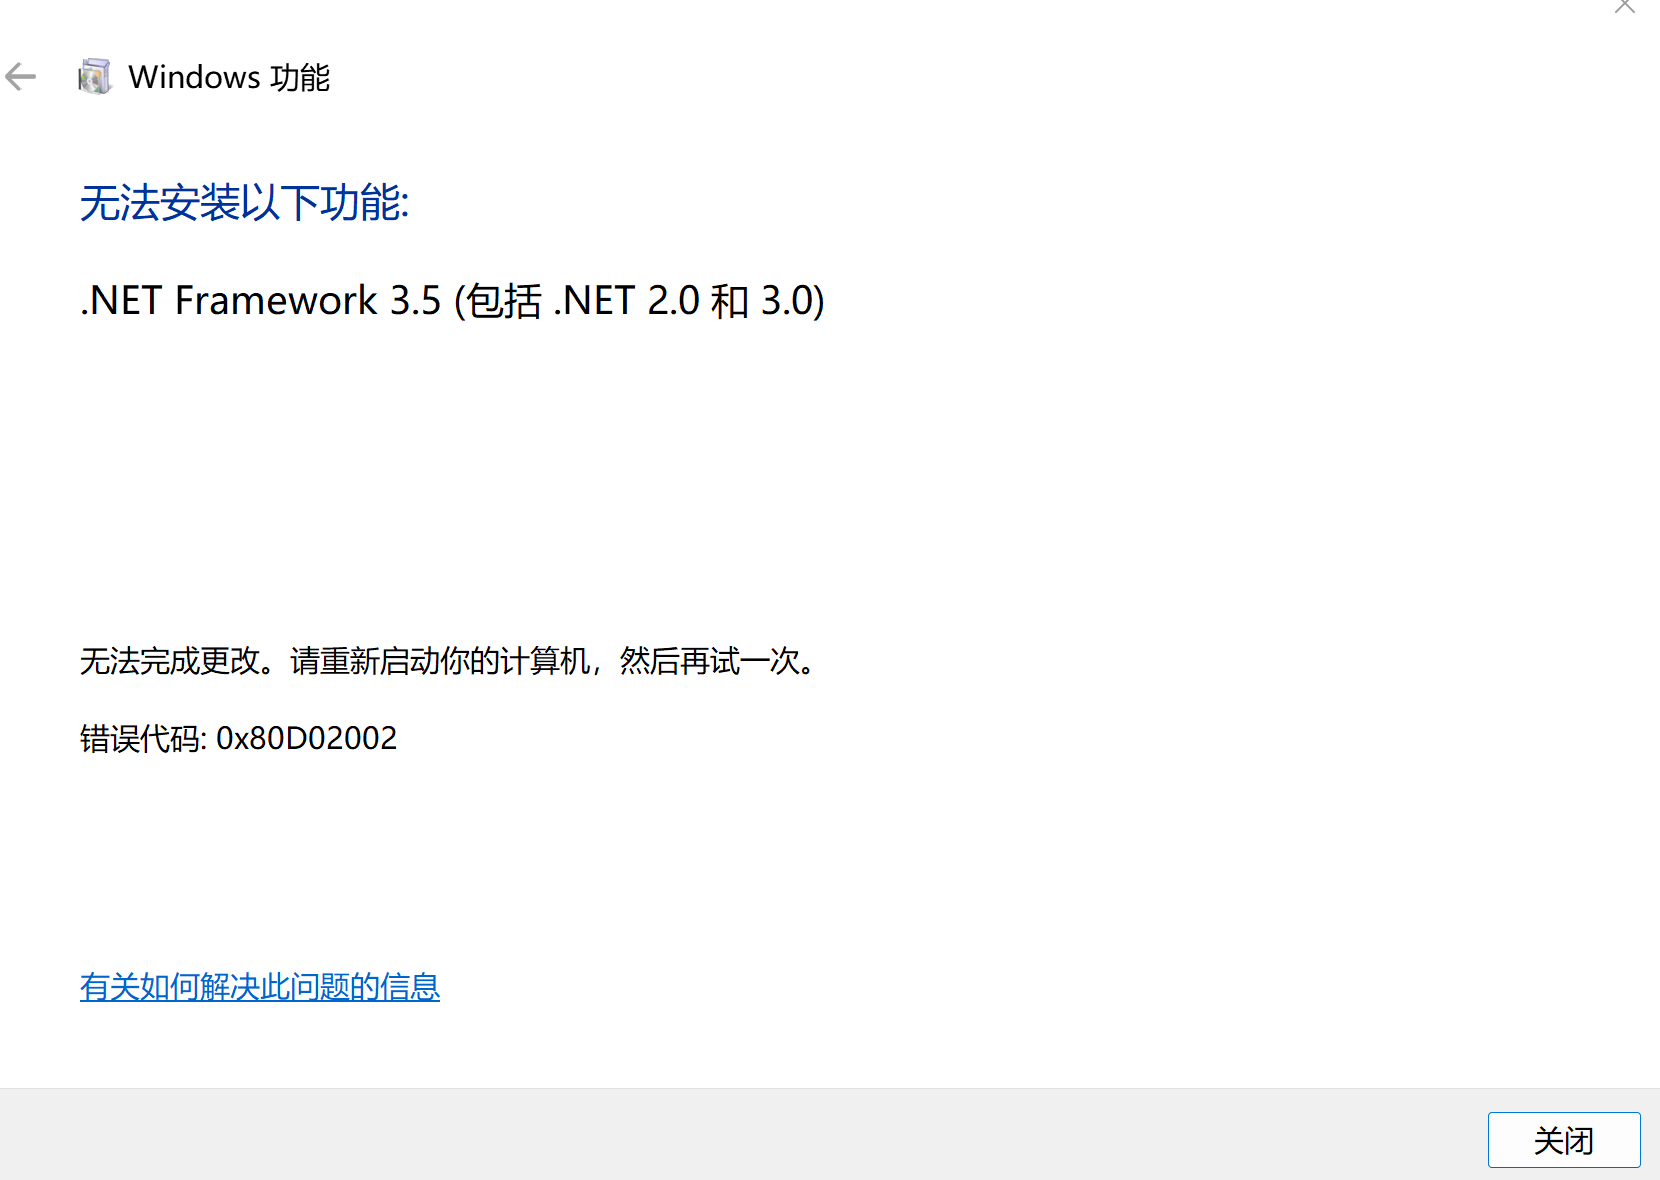Open help info about solving this problem

(x=260, y=987)
